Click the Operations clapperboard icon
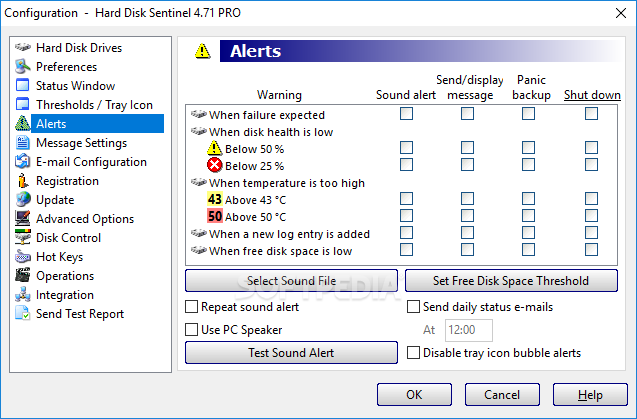 (23, 276)
